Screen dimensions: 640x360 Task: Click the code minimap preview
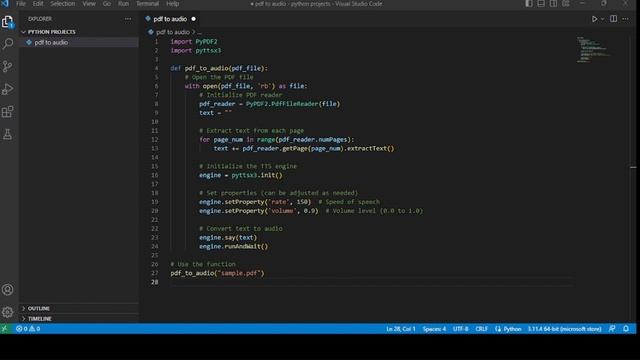pos(594,49)
